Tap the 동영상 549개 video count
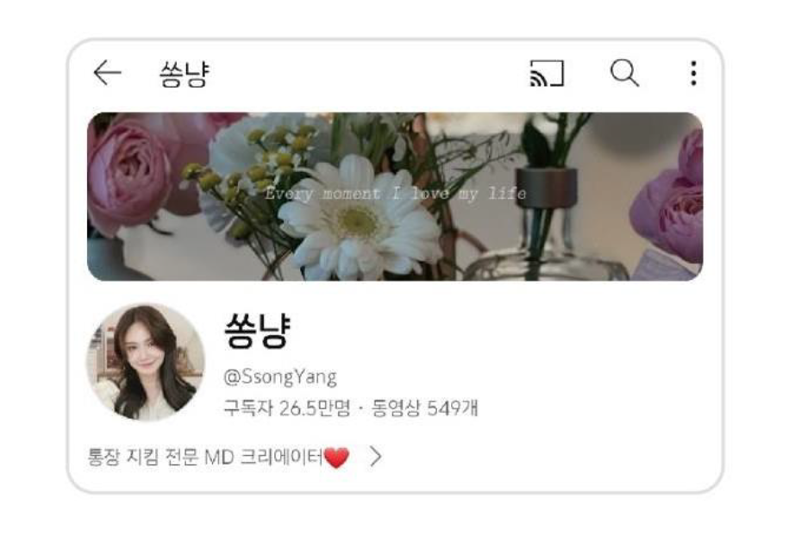The height and width of the screenshot is (533, 800). [x=424, y=408]
